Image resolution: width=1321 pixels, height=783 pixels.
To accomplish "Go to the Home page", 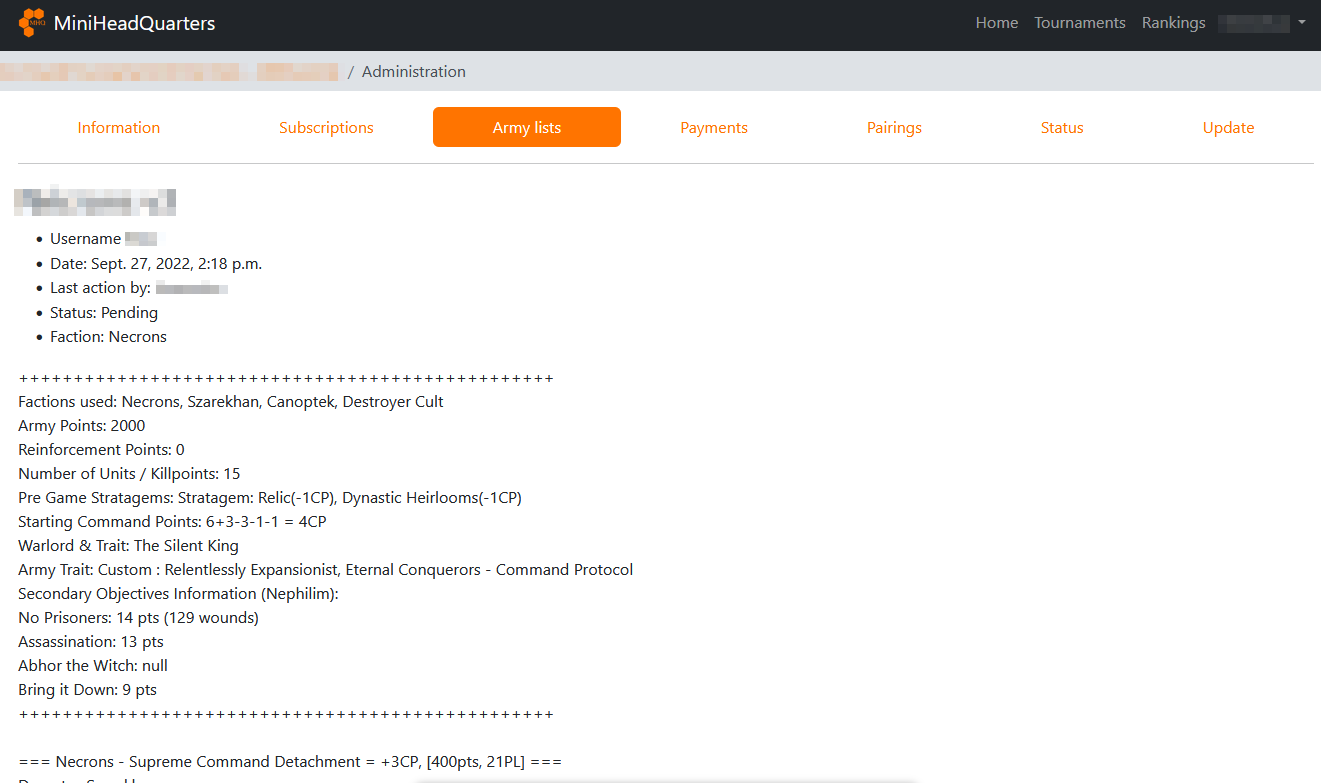I will [x=996, y=23].
